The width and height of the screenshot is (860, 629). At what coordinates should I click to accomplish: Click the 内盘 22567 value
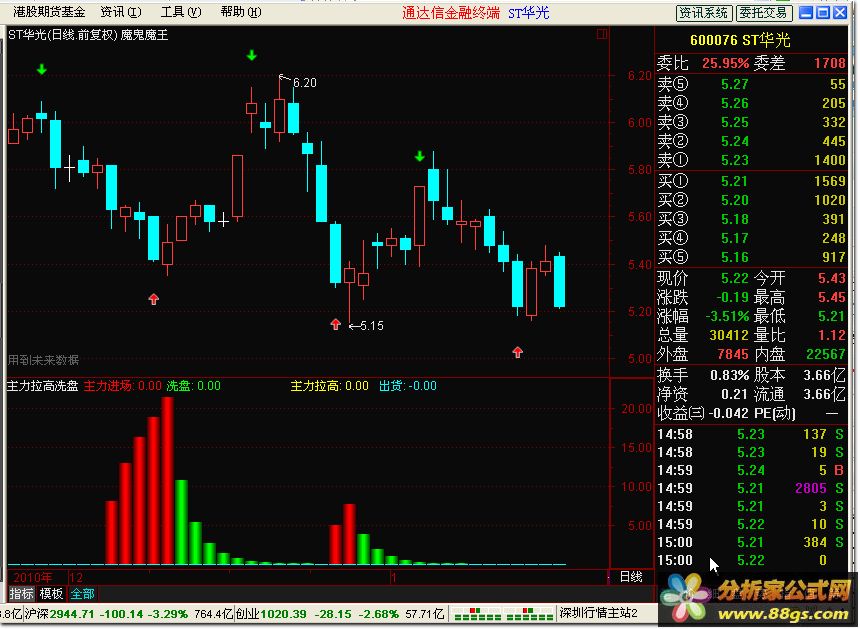point(826,354)
